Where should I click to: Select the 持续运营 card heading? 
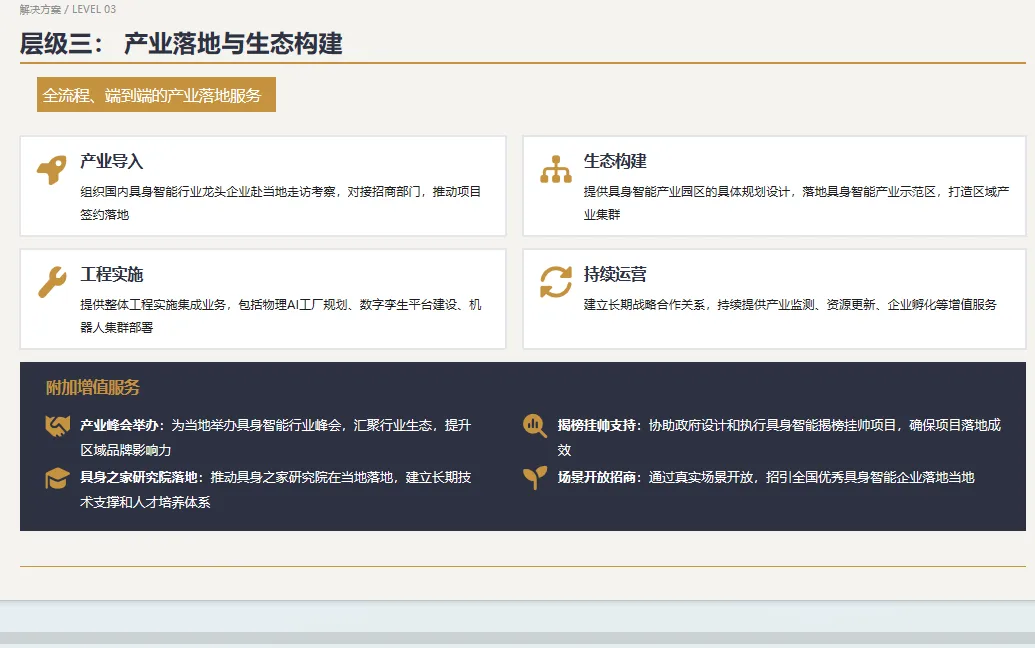coord(615,274)
